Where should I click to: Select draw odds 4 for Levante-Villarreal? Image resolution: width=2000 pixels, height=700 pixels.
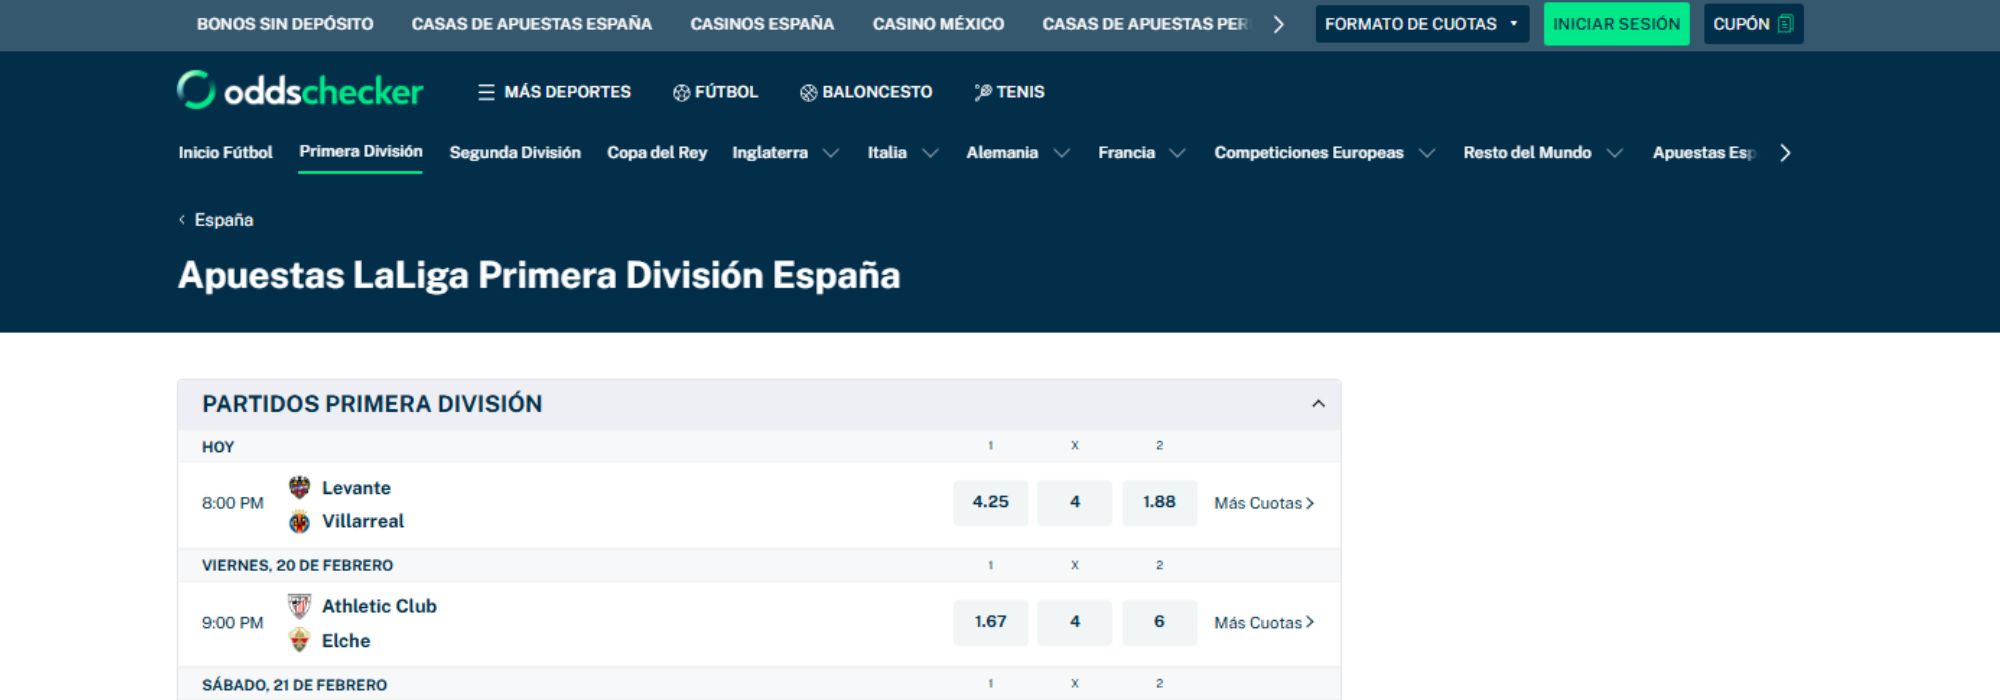click(1075, 502)
